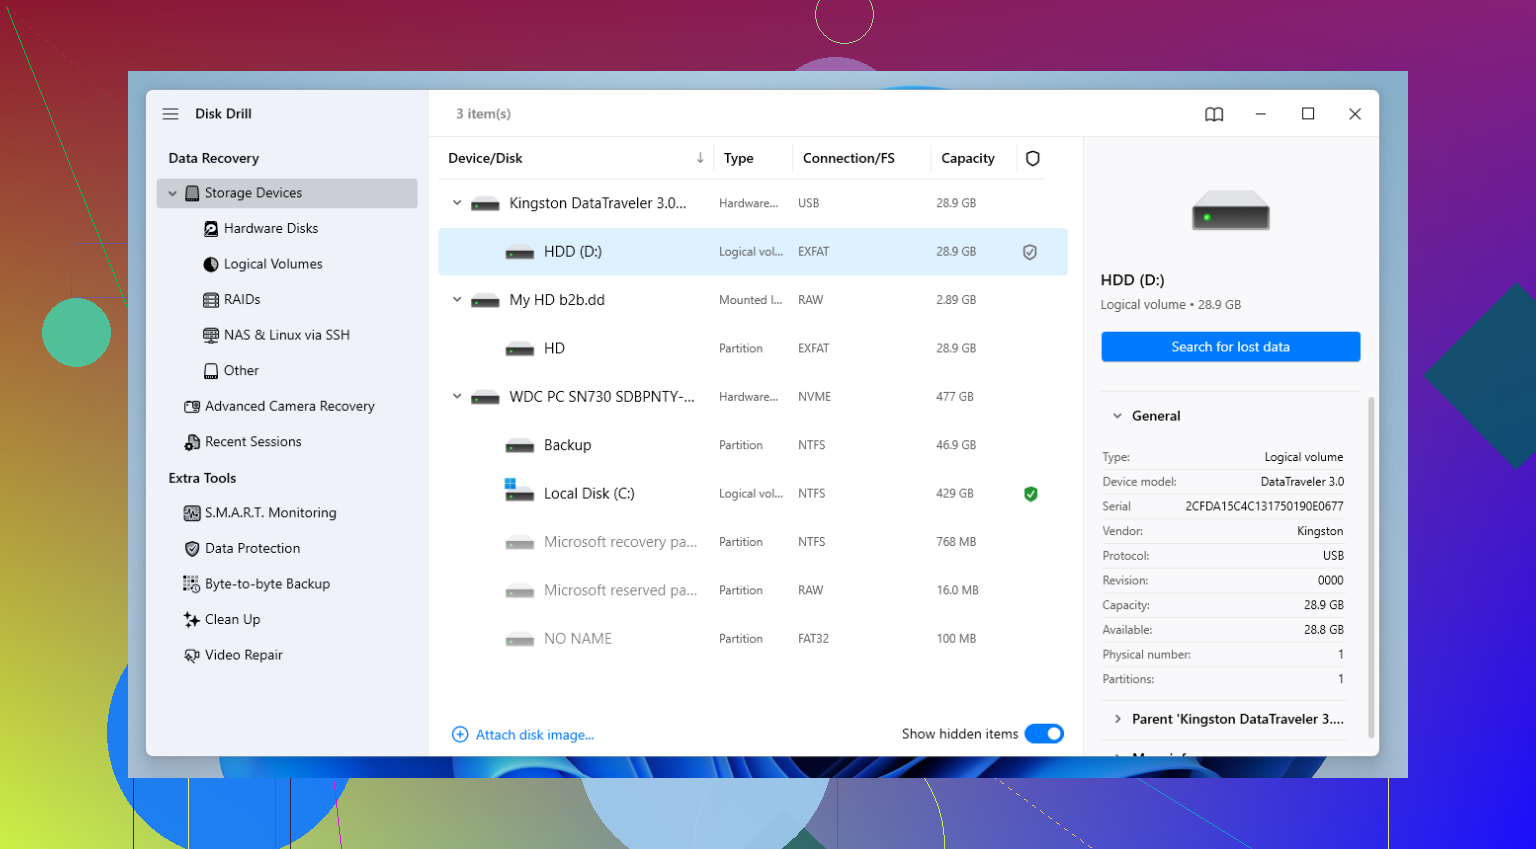Click the sort arrow in Device/Disk header

coord(700,158)
